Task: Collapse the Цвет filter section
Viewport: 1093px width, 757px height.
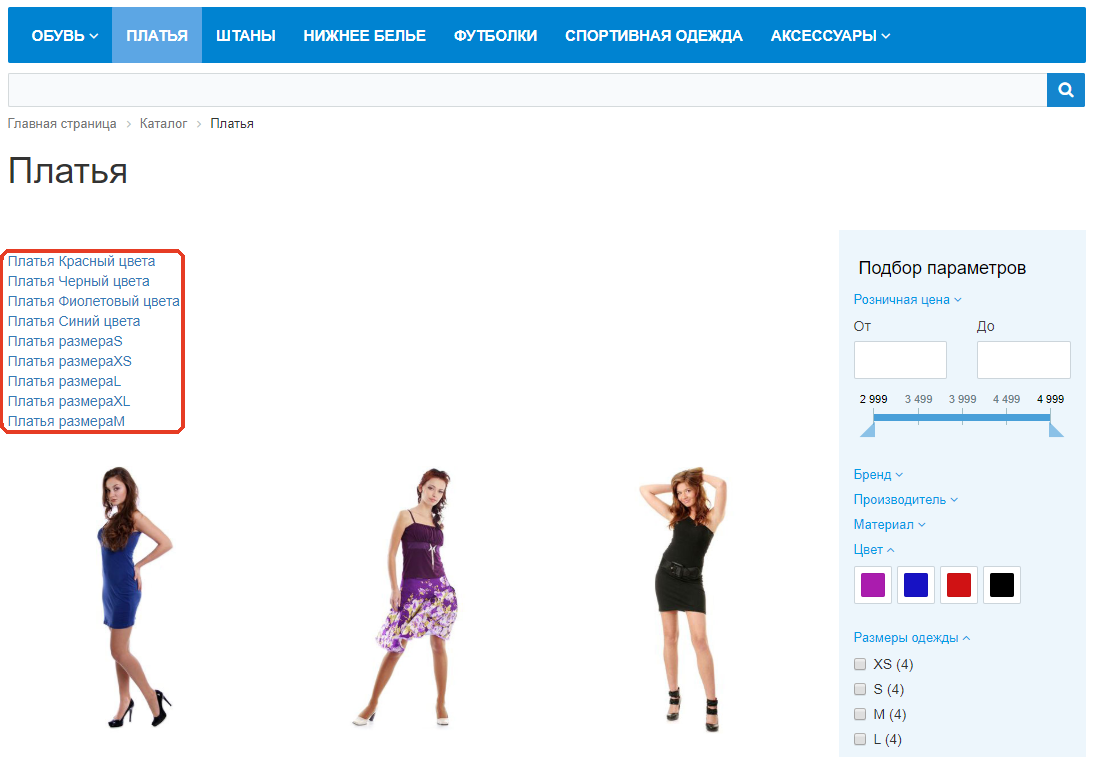Action: pyautogui.click(x=874, y=550)
